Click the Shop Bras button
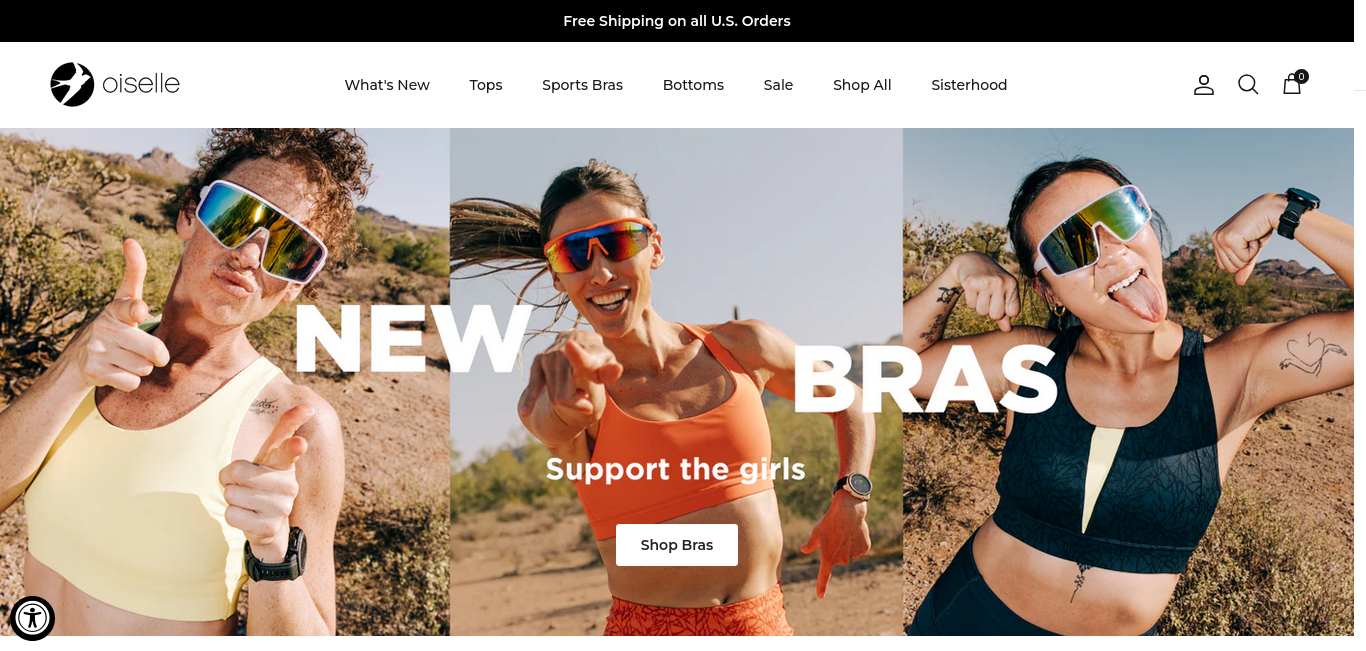Viewport: 1366px width, 651px height. click(x=677, y=545)
